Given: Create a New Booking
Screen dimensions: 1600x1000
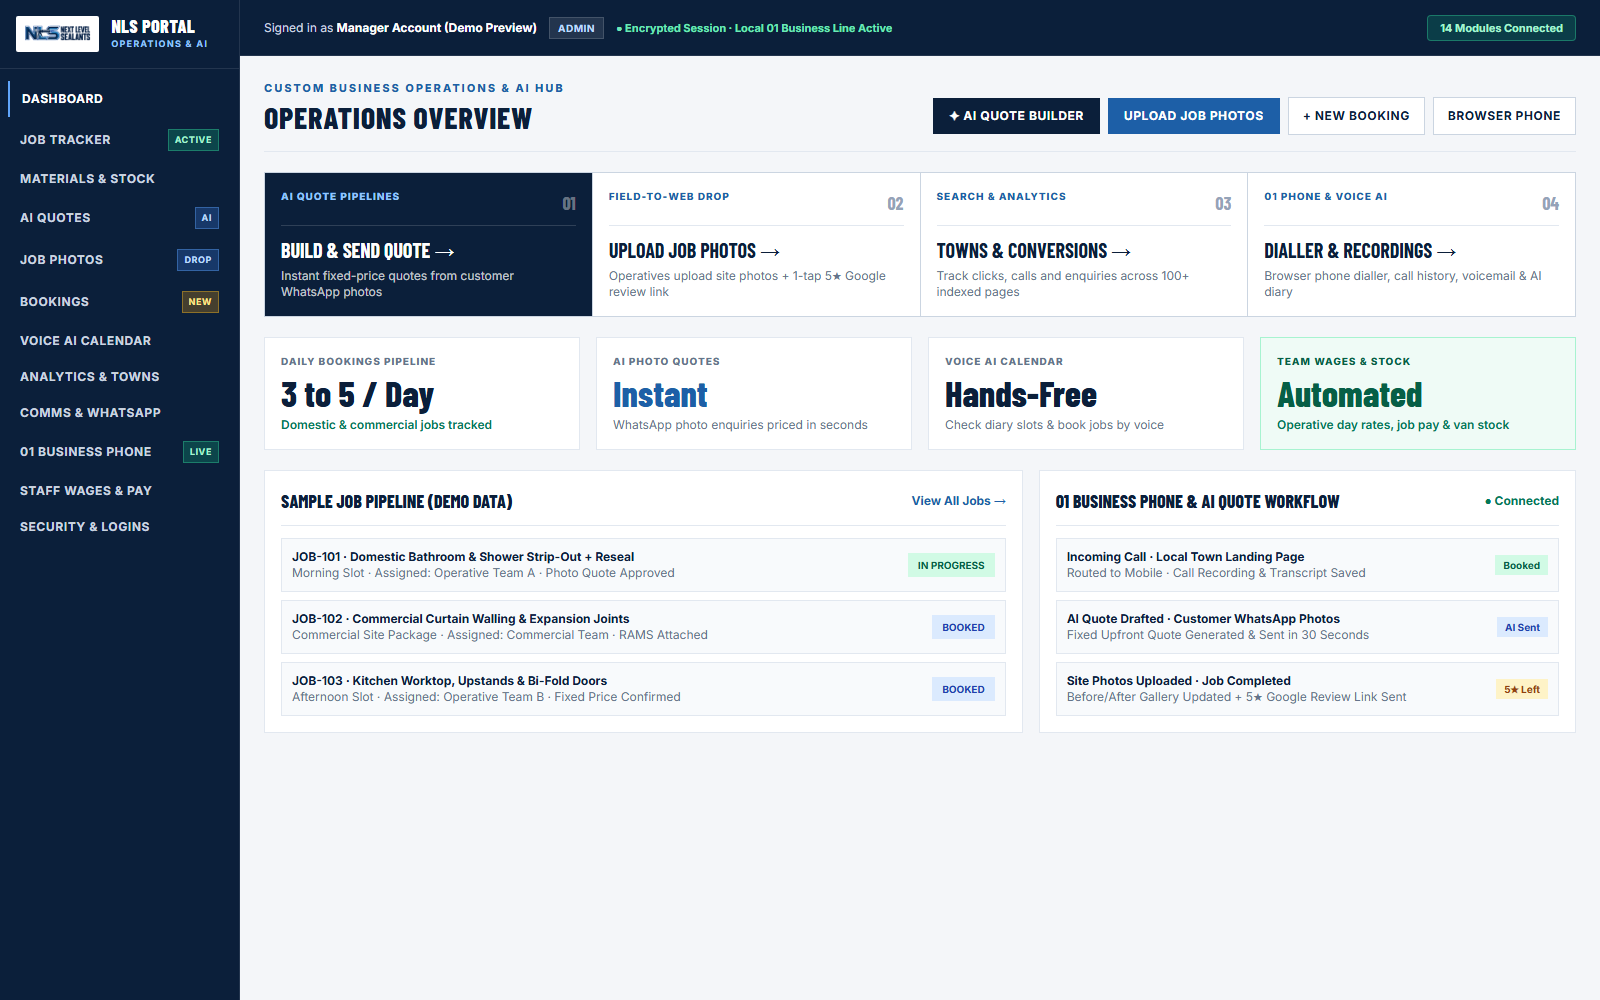Looking at the screenshot, I should click(x=1356, y=116).
